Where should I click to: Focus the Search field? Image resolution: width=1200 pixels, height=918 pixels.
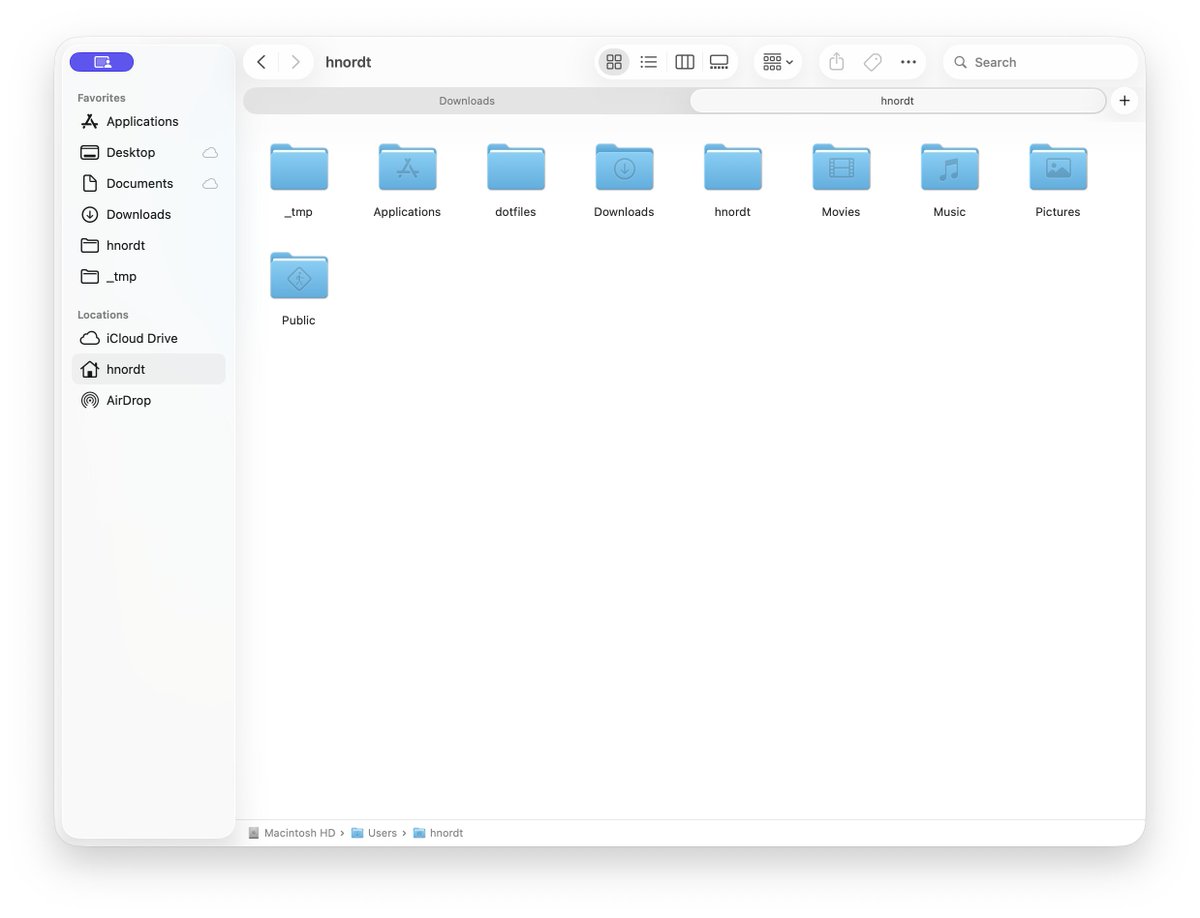coord(1040,62)
